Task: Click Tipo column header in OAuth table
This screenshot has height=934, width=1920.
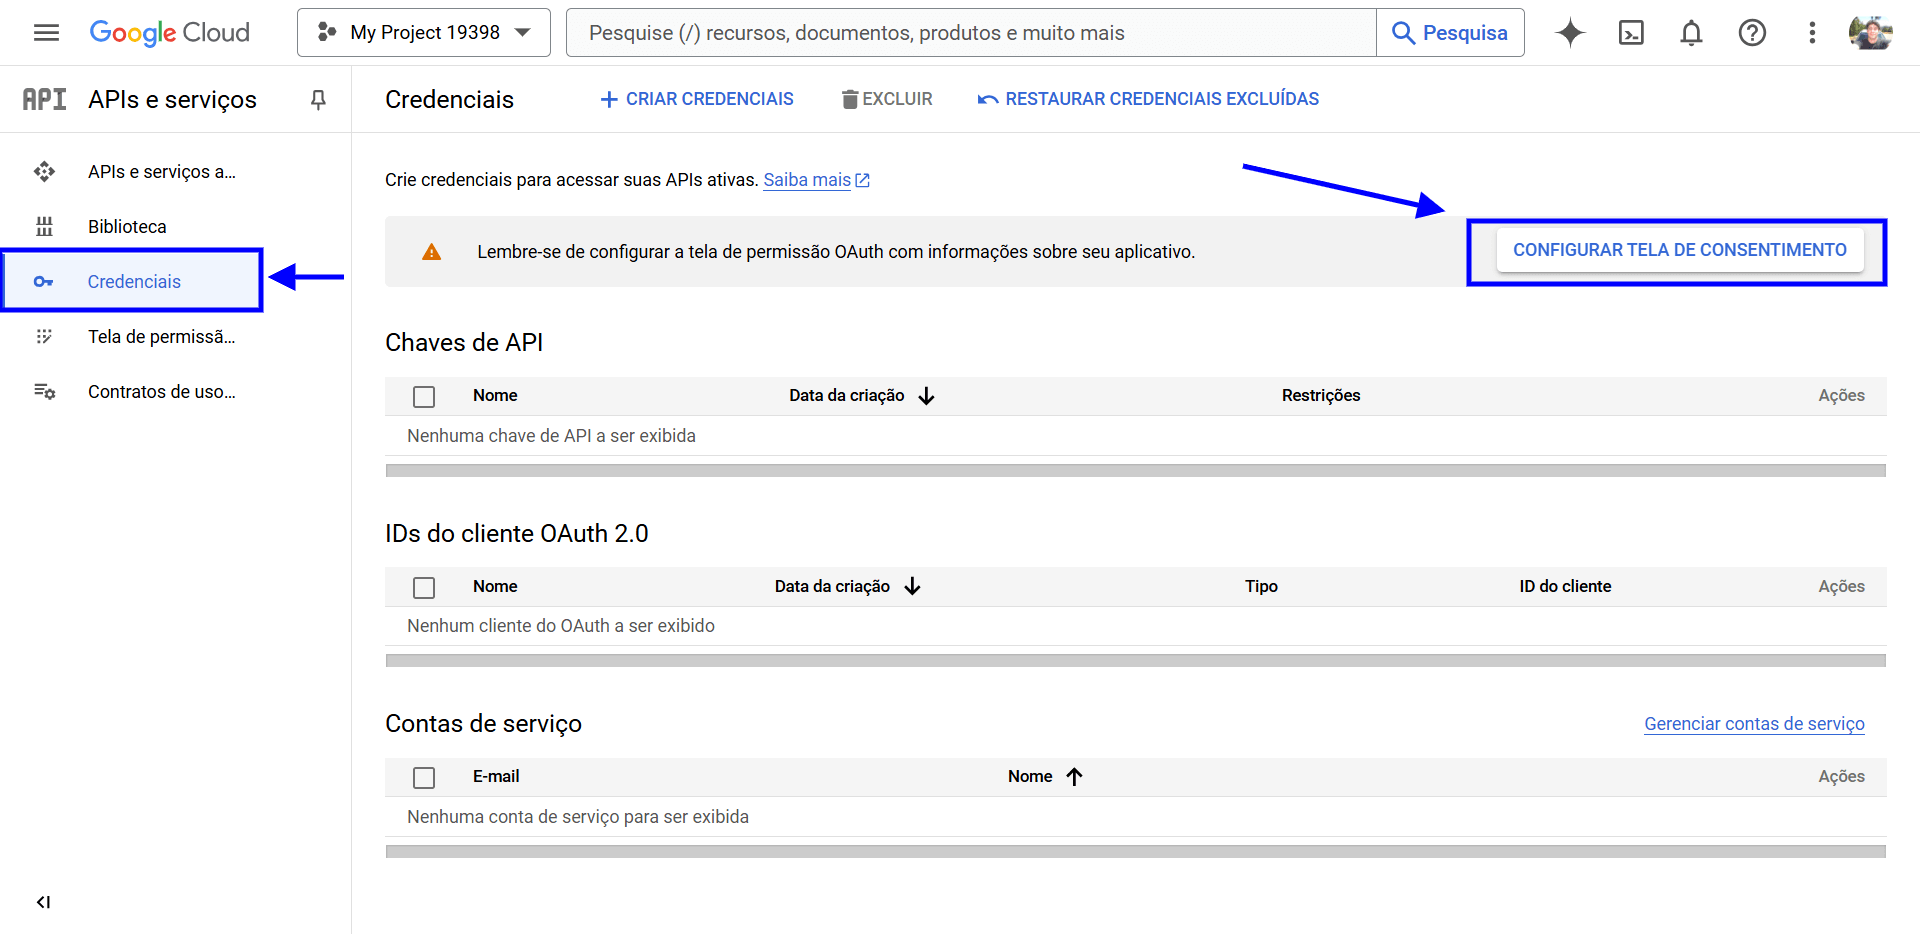Action: (x=1261, y=586)
